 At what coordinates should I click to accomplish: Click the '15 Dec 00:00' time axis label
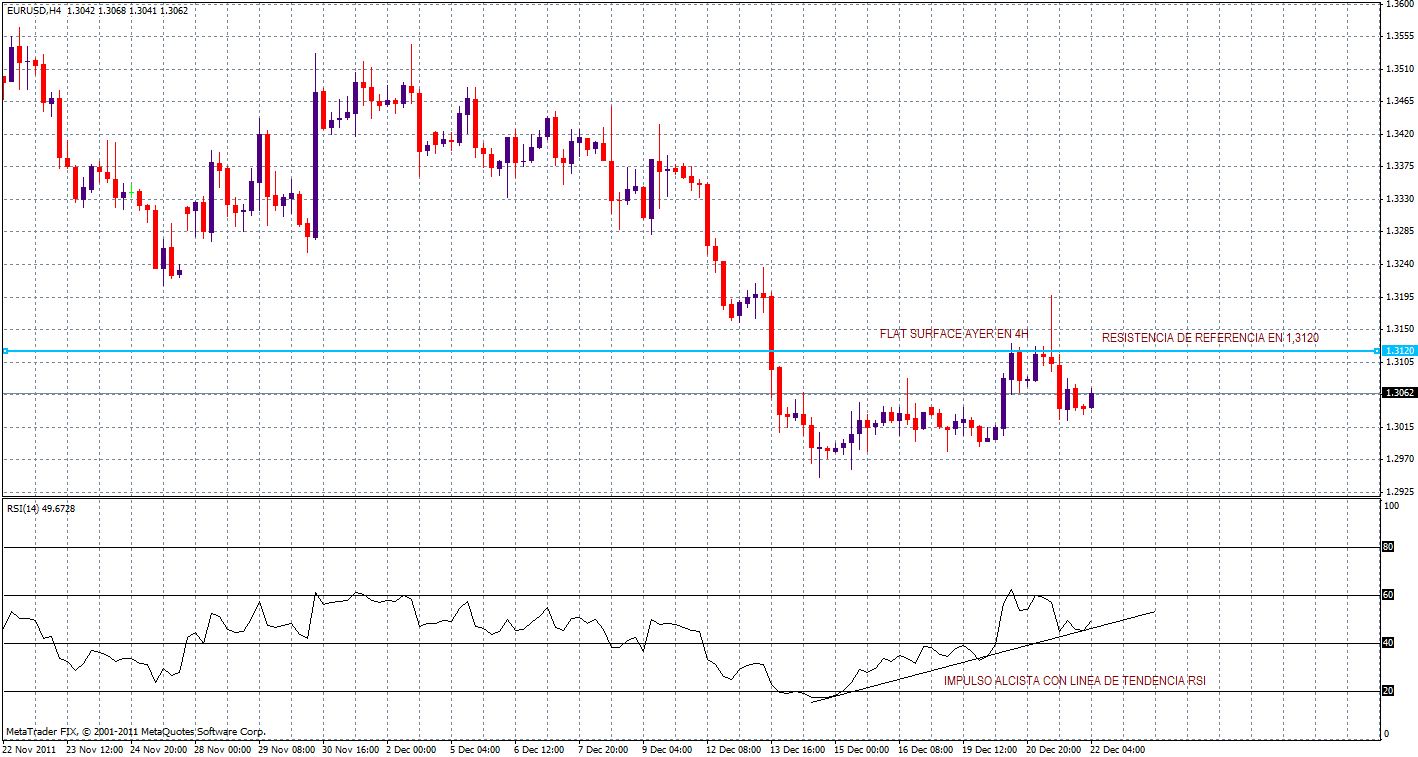861,749
